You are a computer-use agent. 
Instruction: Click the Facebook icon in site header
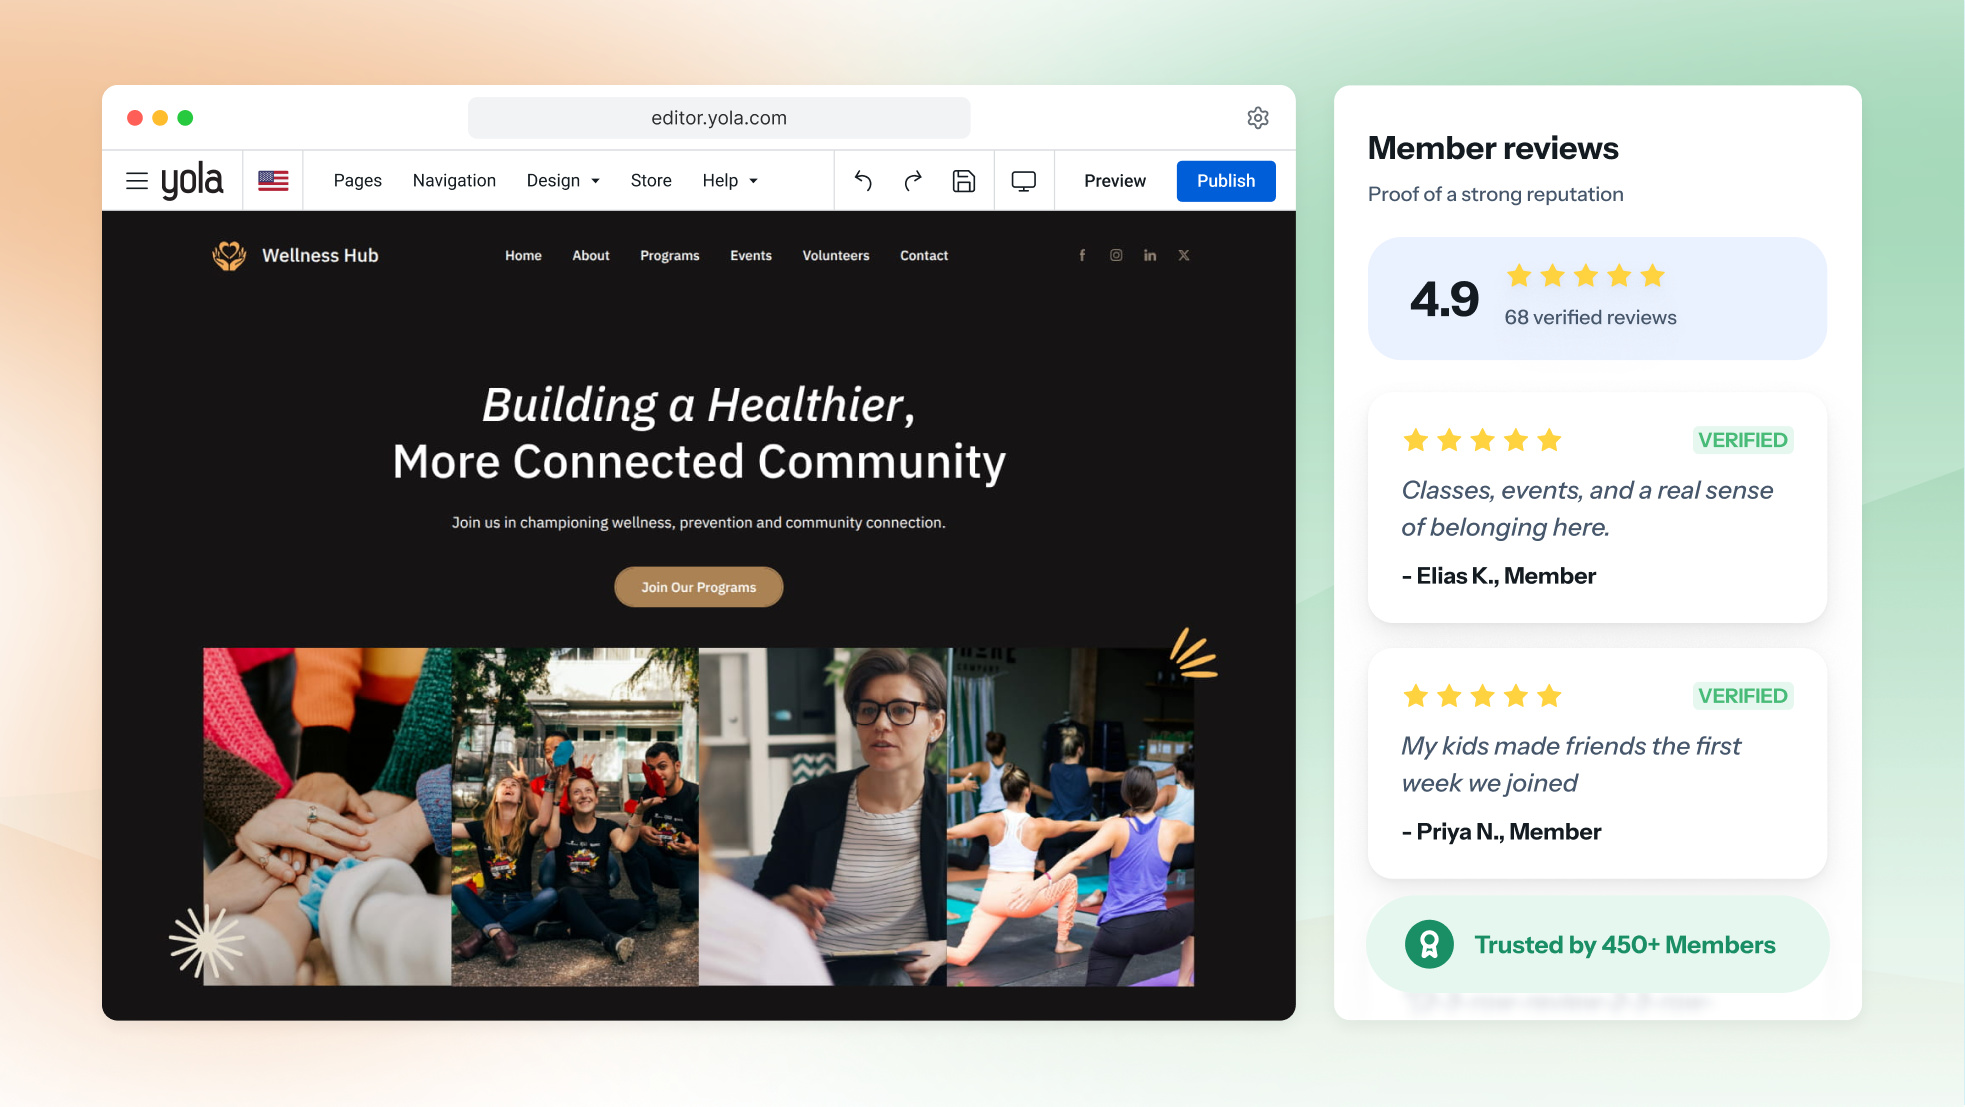coord(1082,256)
